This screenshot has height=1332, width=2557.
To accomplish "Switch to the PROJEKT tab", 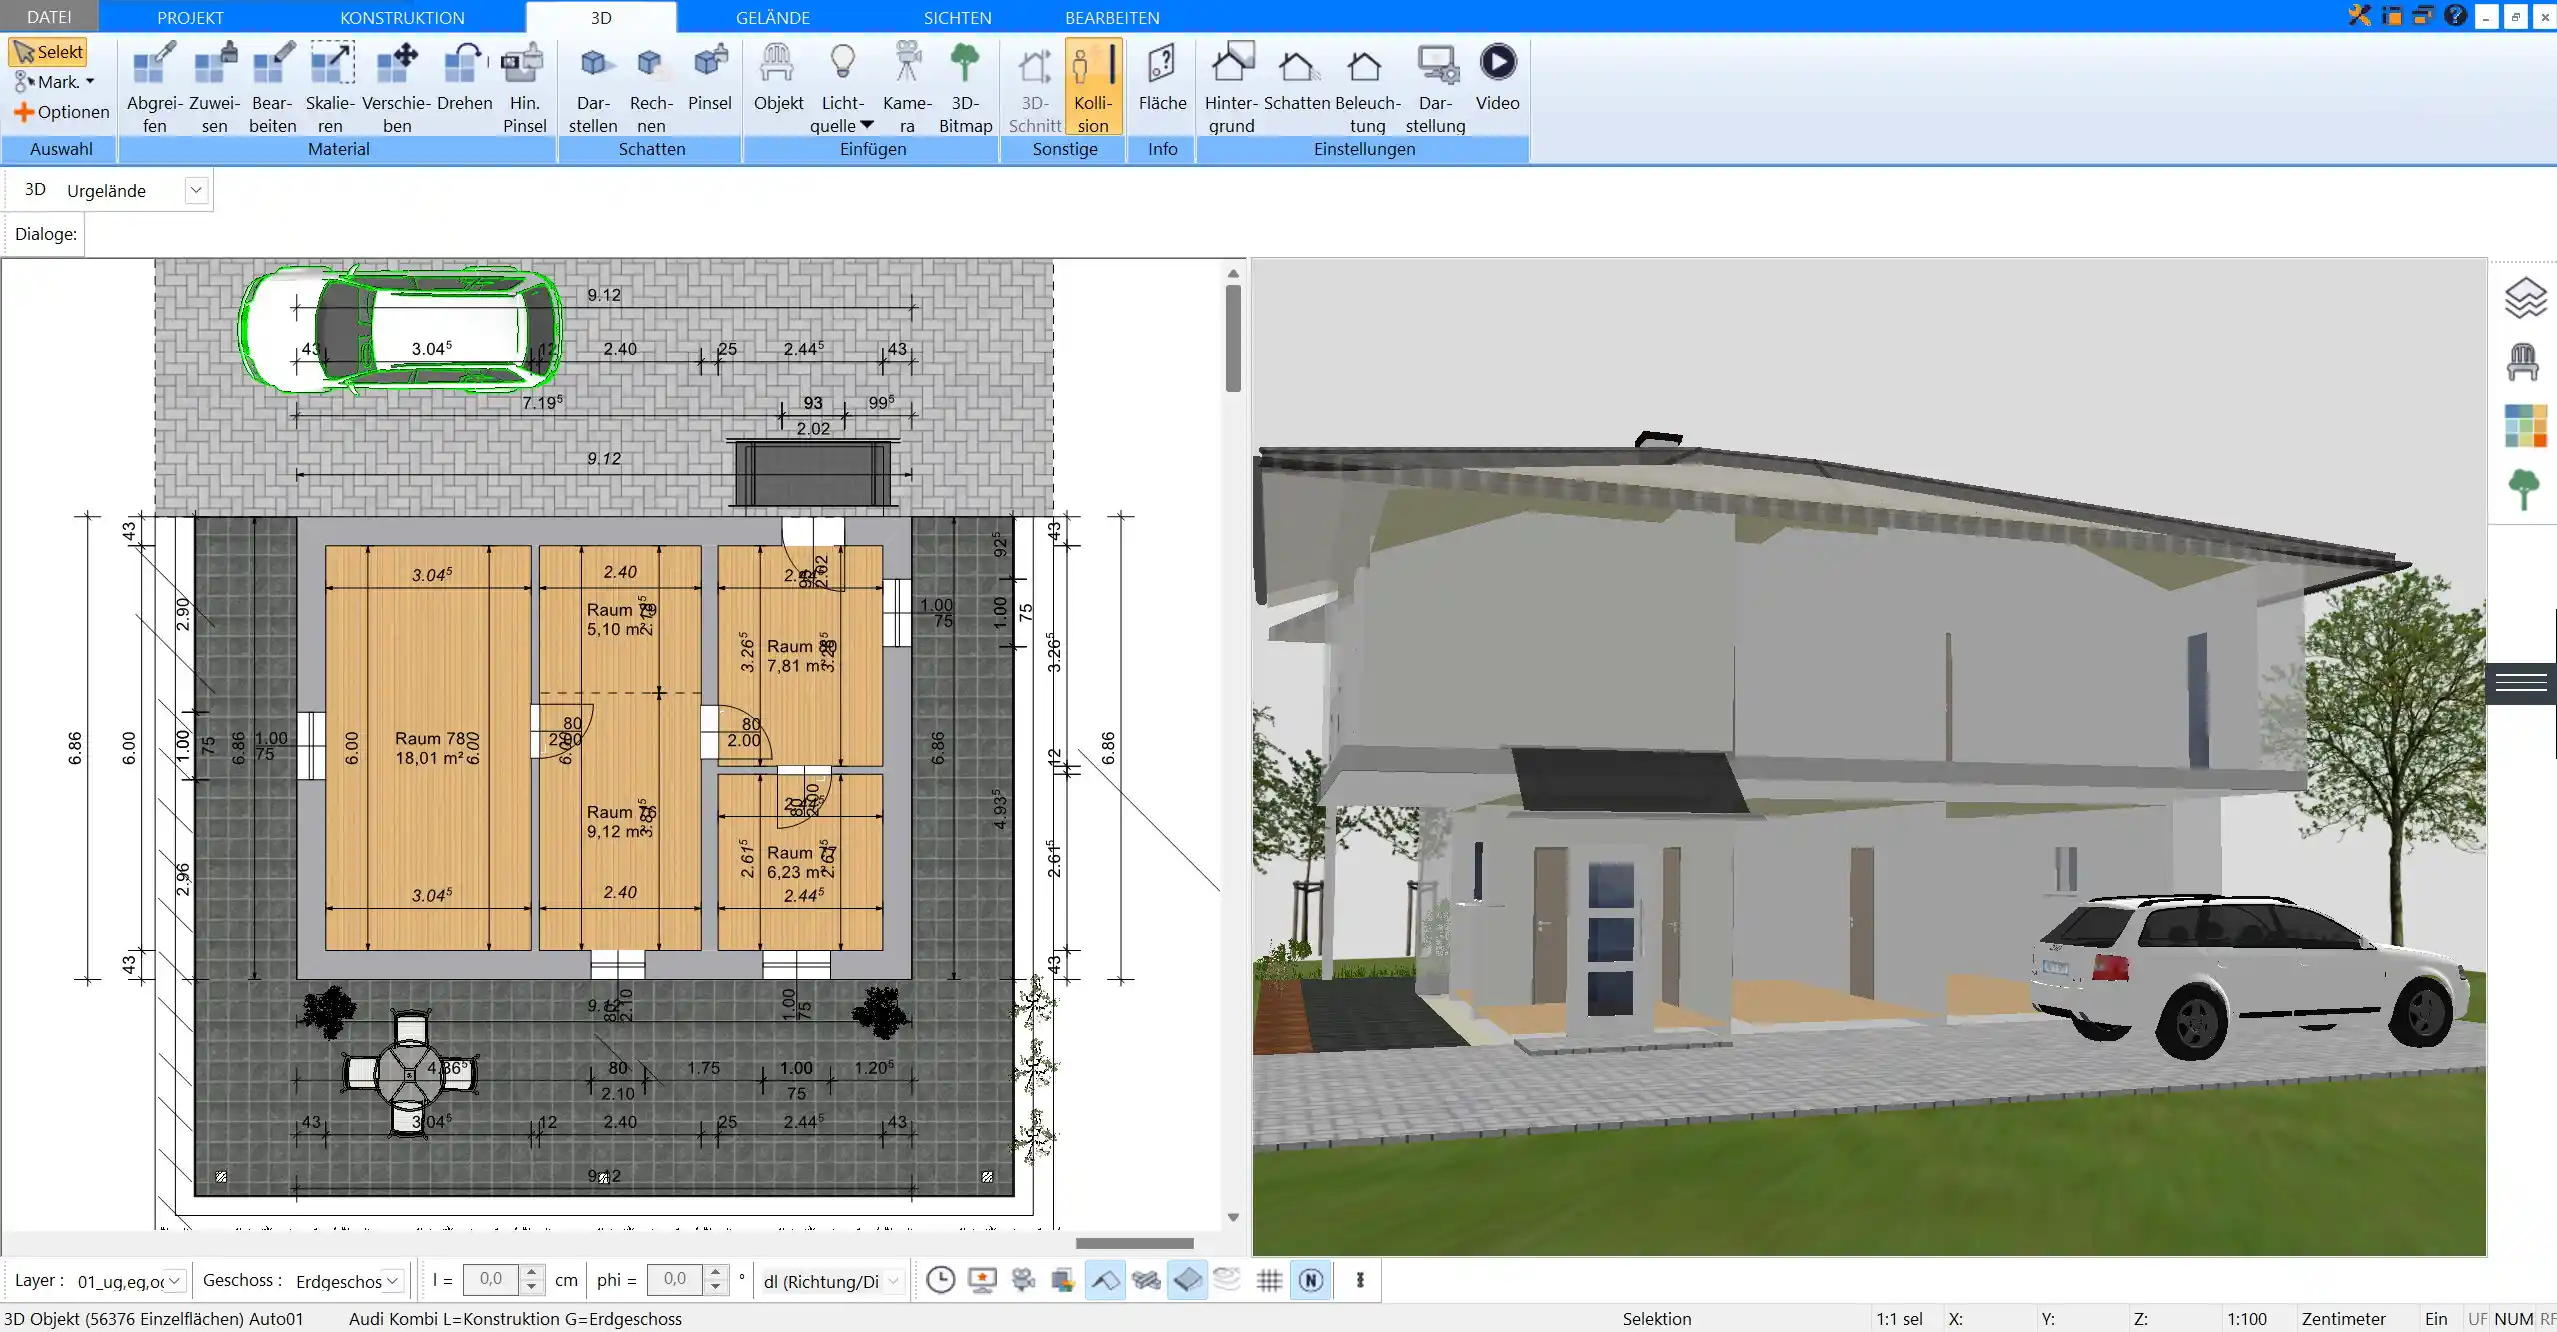I will (190, 17).
